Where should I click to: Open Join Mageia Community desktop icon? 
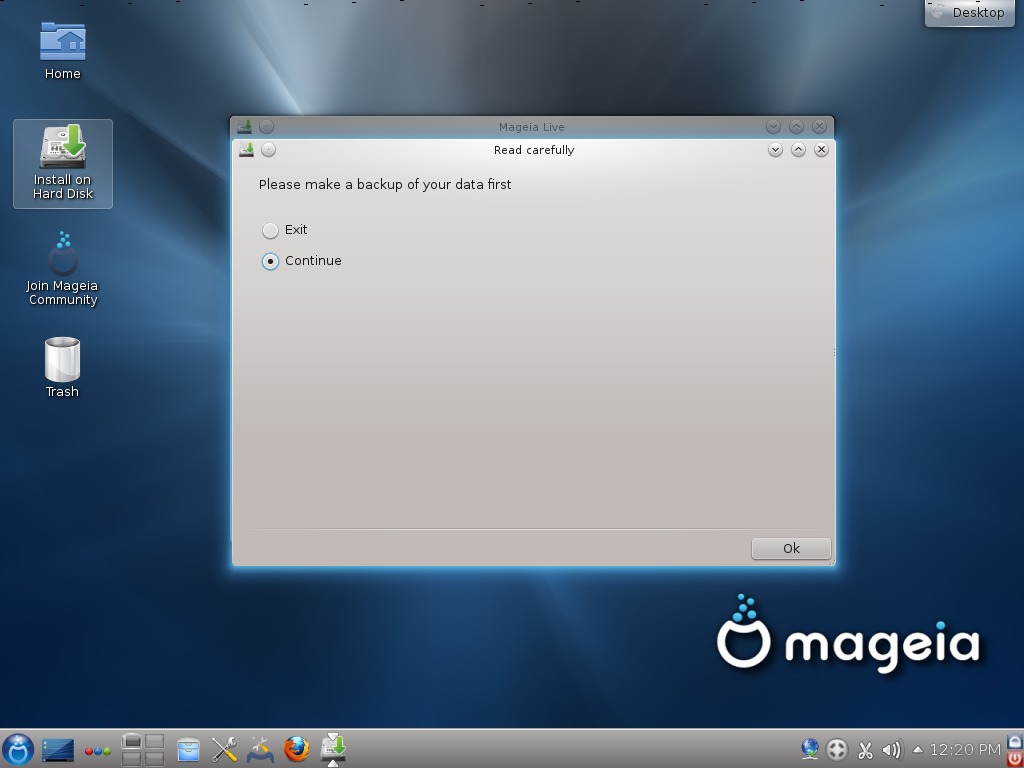(62, 269)
